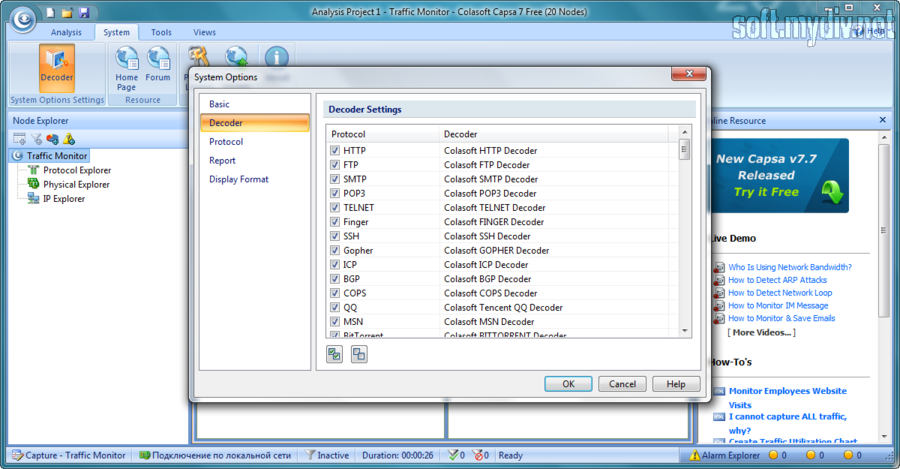
Task: Click the New Capsa v7.7 Released banner
Action: point(780,176)
